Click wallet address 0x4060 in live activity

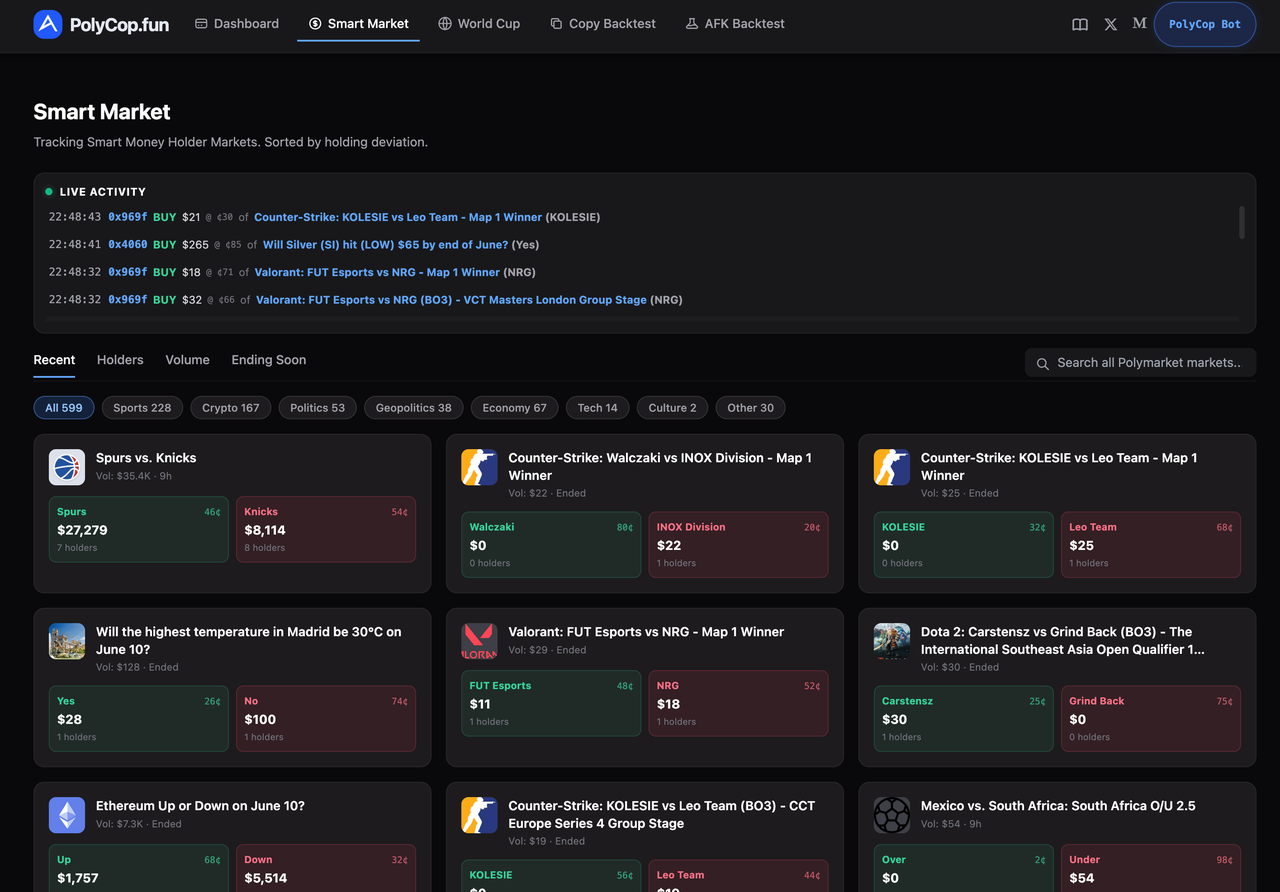tap(128, 245)
